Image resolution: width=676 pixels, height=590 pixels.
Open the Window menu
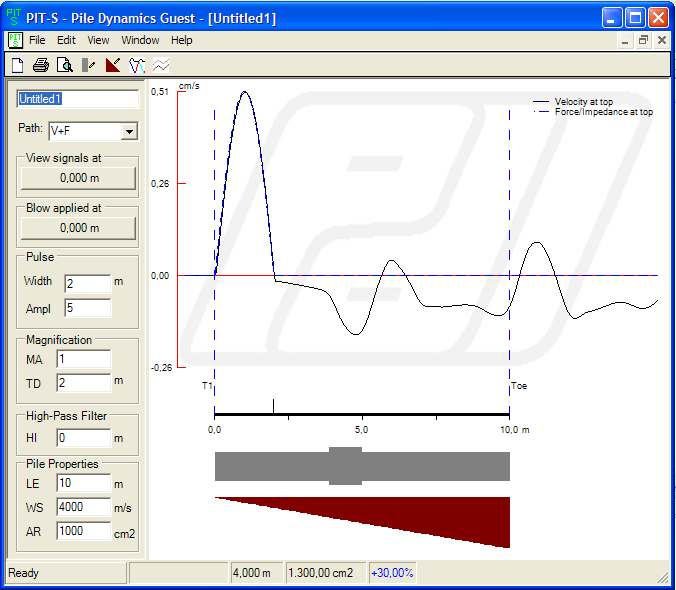(x=140, y=40)
